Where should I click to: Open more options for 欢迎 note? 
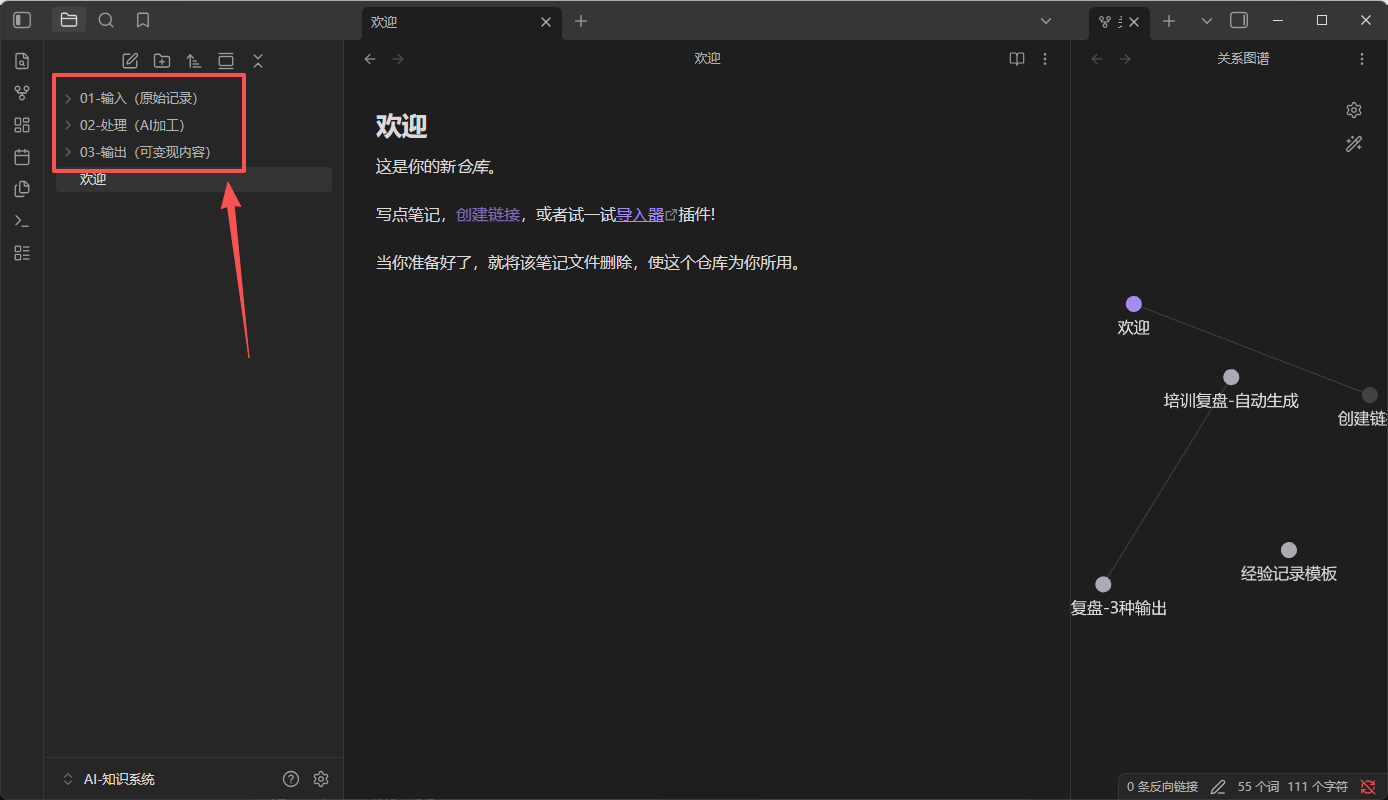(x=1045, y=59)
